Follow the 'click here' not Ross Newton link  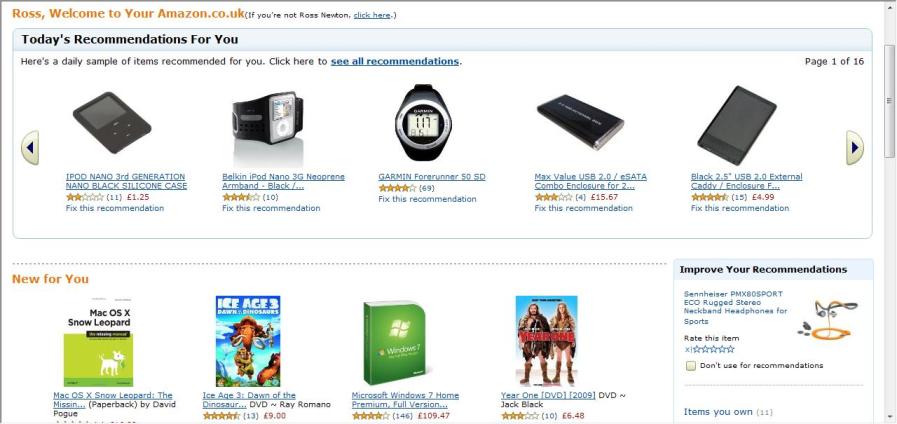pos(372,15)
